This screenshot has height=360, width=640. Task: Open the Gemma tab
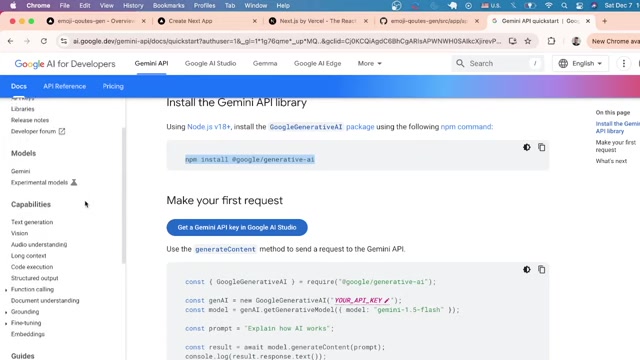pos(265,63)
